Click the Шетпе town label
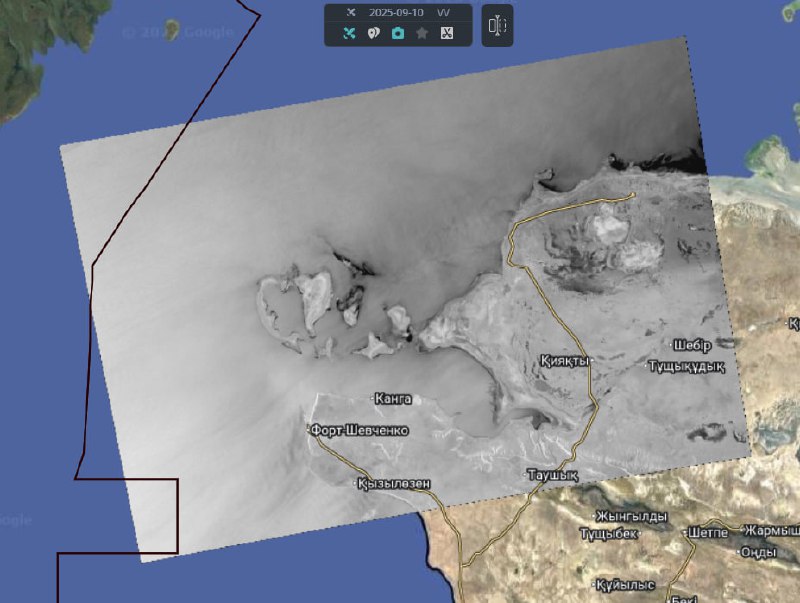The width and height of the screenshot is (800, 603). point(708,533)
